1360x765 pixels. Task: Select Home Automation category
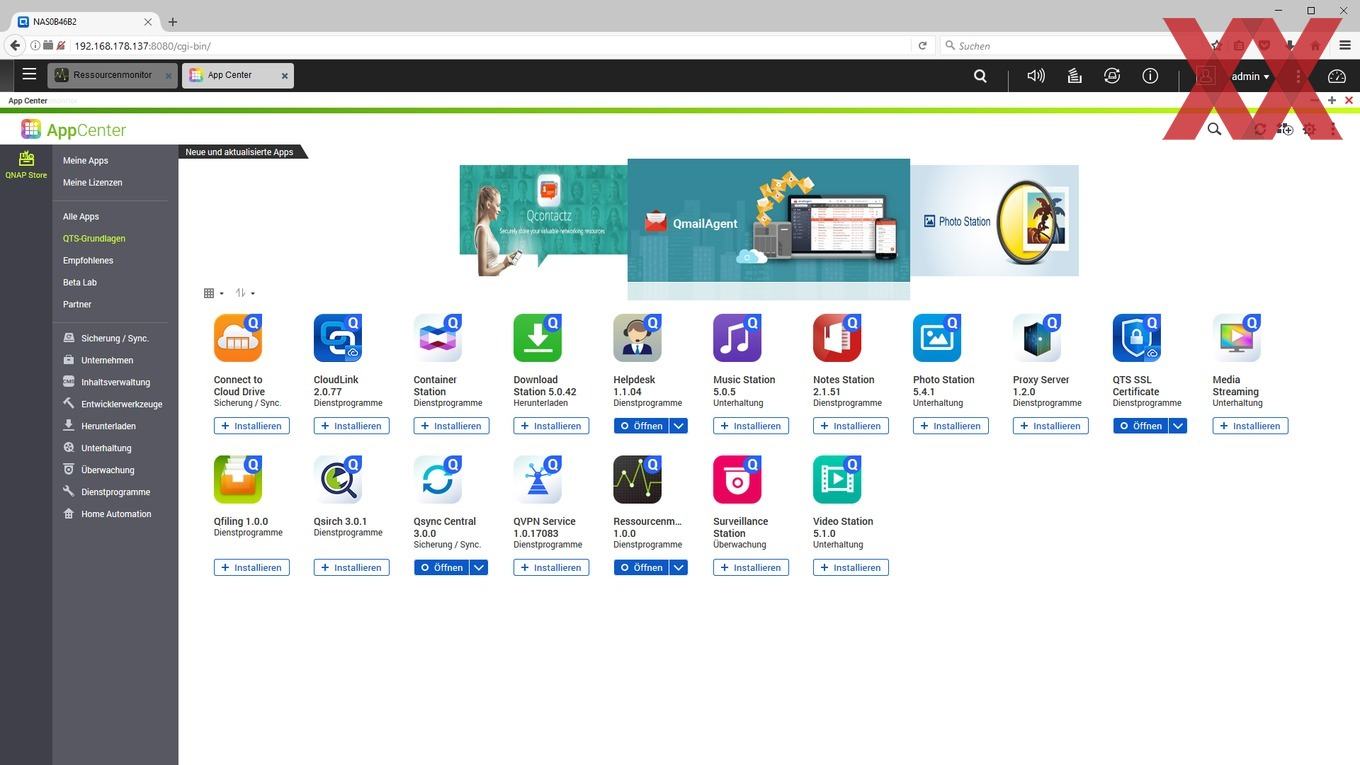pyautogui.click(x=108, y=514)
